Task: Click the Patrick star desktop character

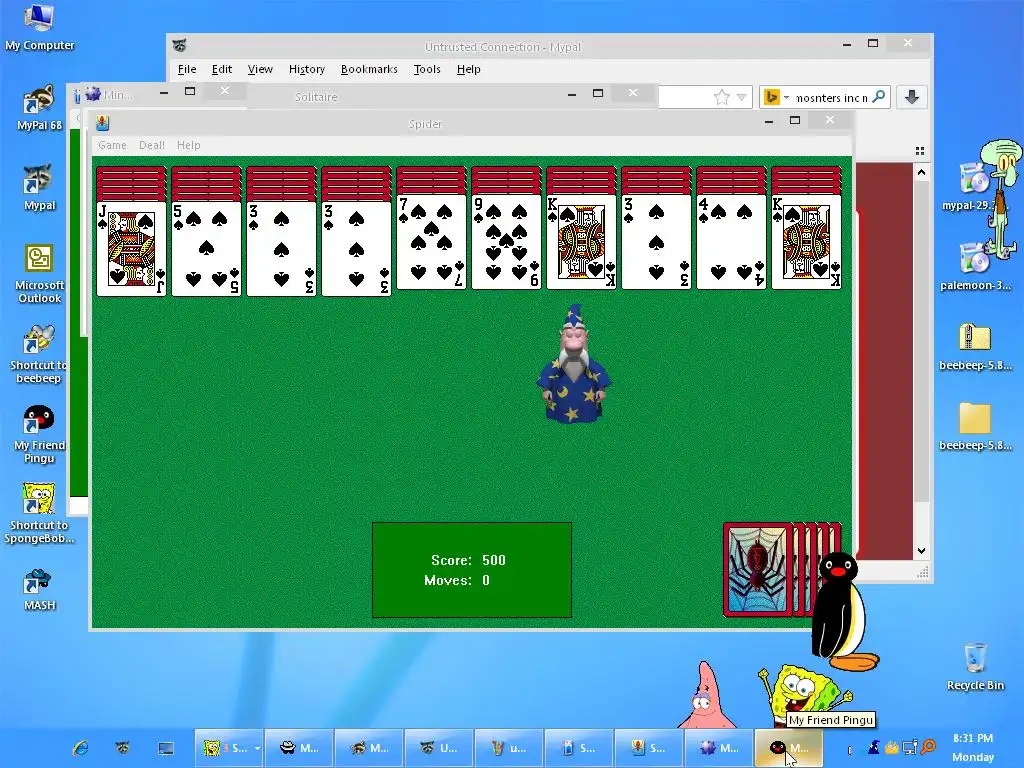Action: 705,696
